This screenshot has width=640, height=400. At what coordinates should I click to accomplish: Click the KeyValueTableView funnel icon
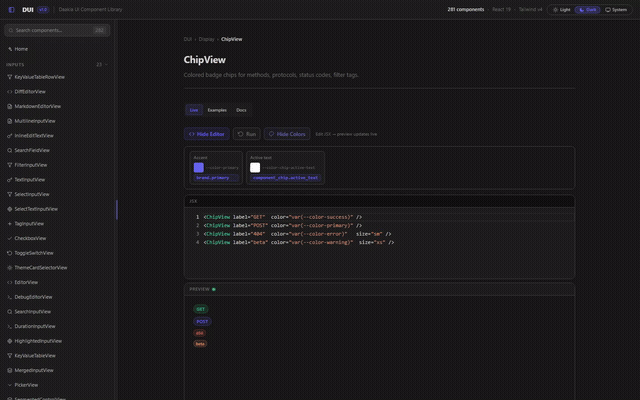(9, 356)
